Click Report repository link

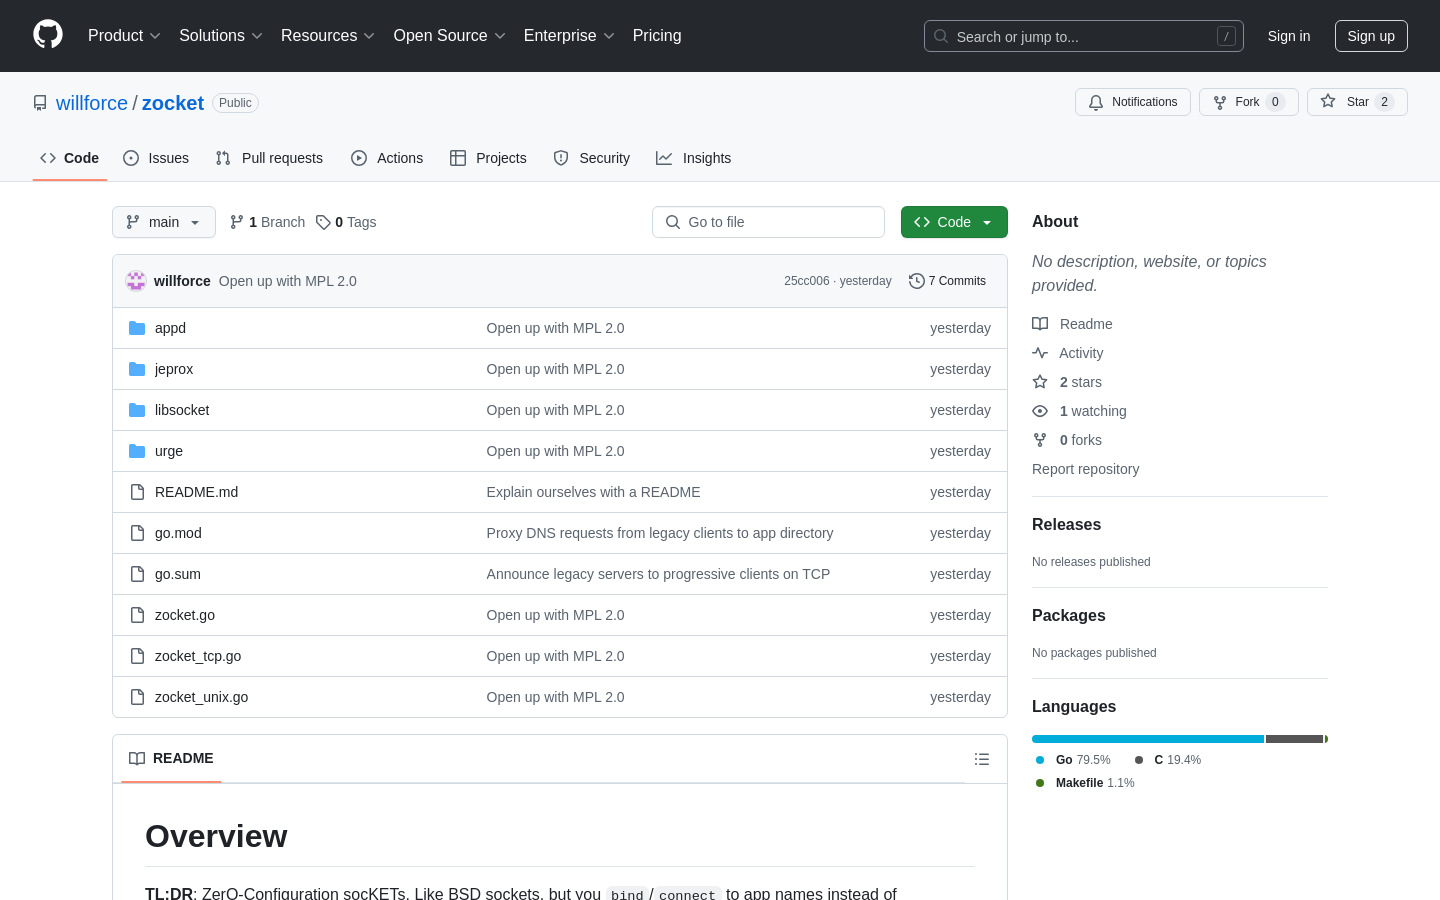[x=1085, y=469]
